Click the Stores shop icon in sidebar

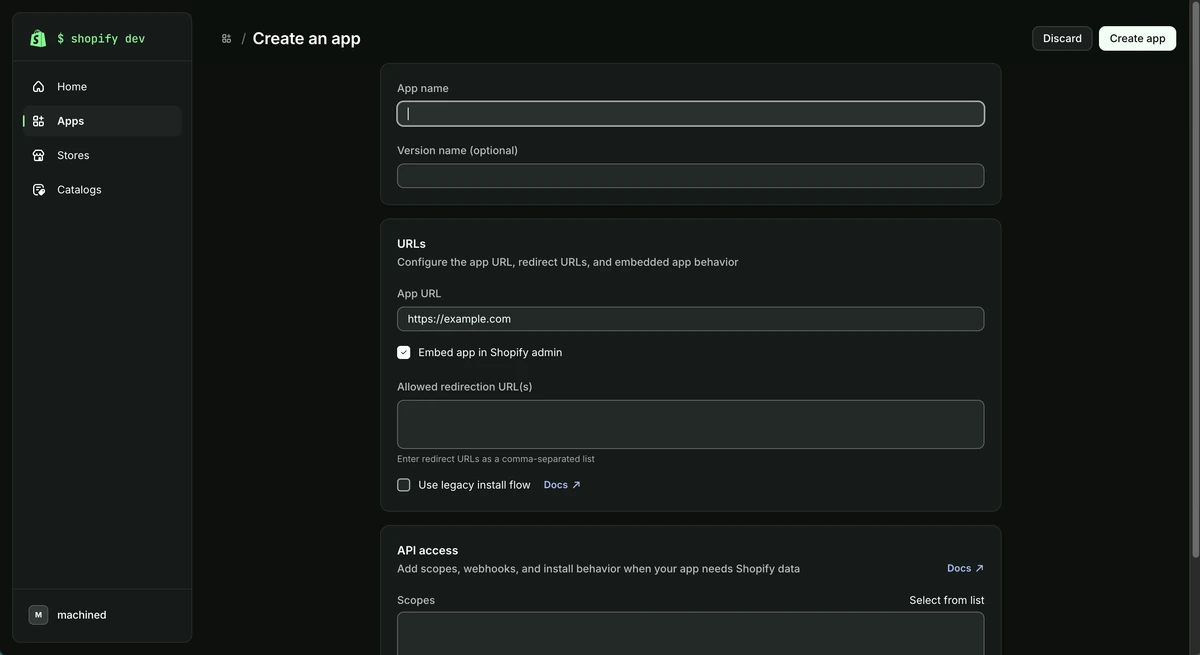(x=38, y=155)
